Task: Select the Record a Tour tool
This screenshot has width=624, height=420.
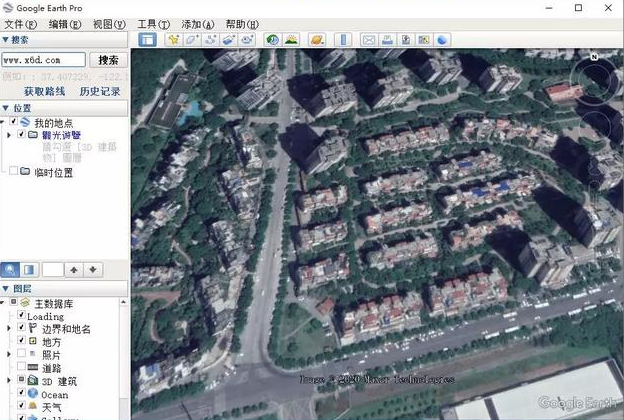Action: click(247, 40)
